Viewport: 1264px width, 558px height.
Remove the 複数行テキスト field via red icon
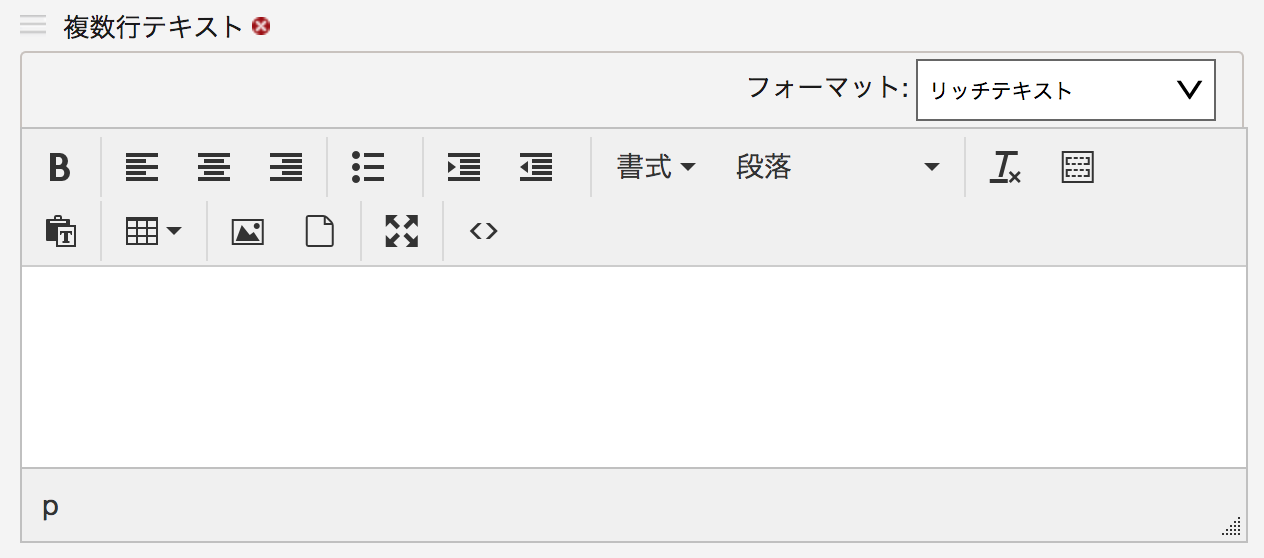coord(261,27)
